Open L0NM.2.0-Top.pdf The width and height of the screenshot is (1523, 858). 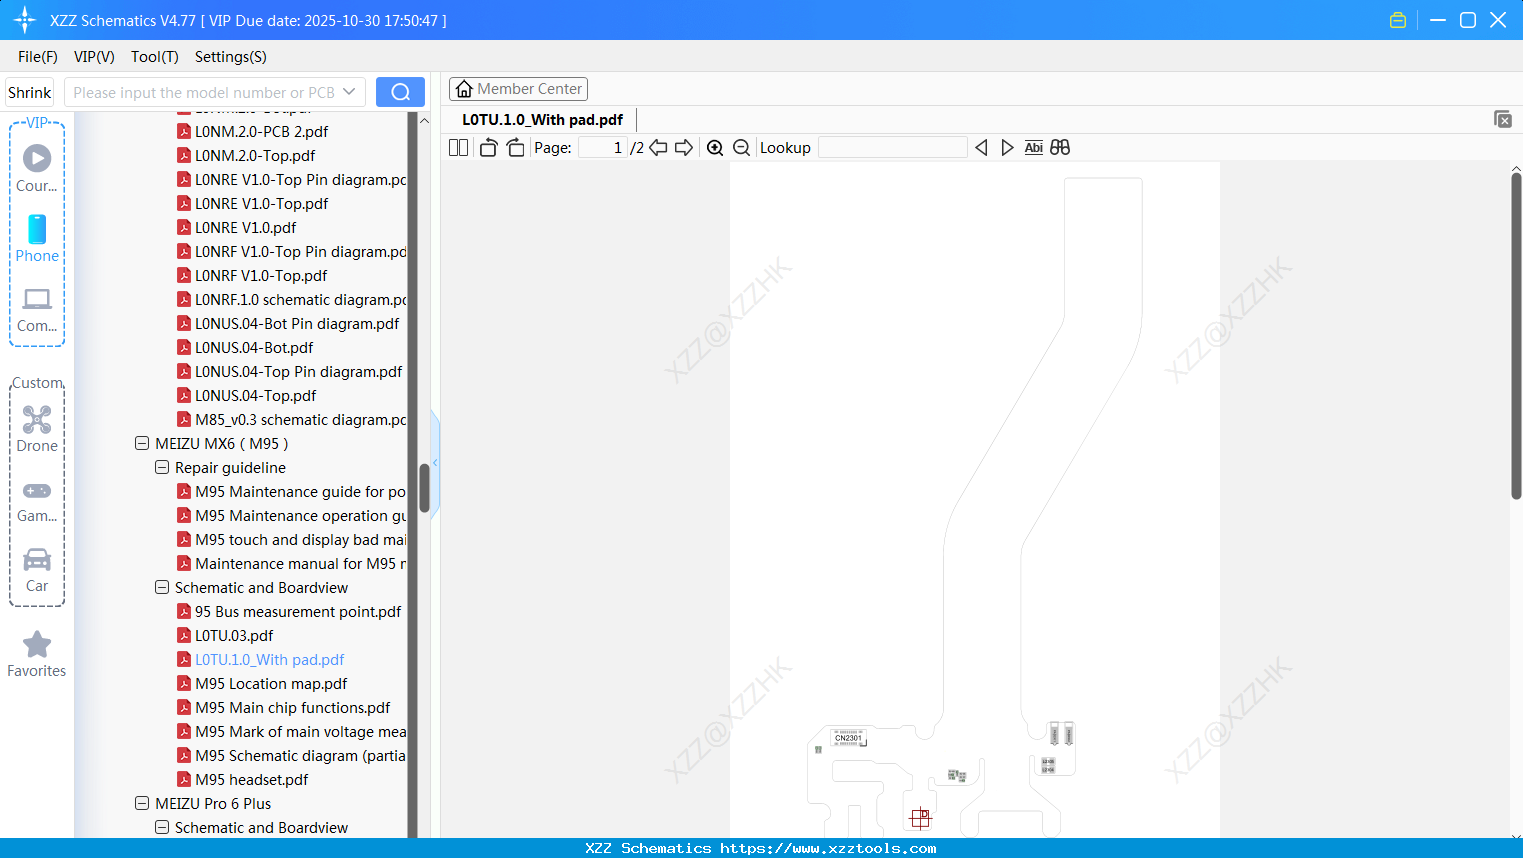point(255,155)
